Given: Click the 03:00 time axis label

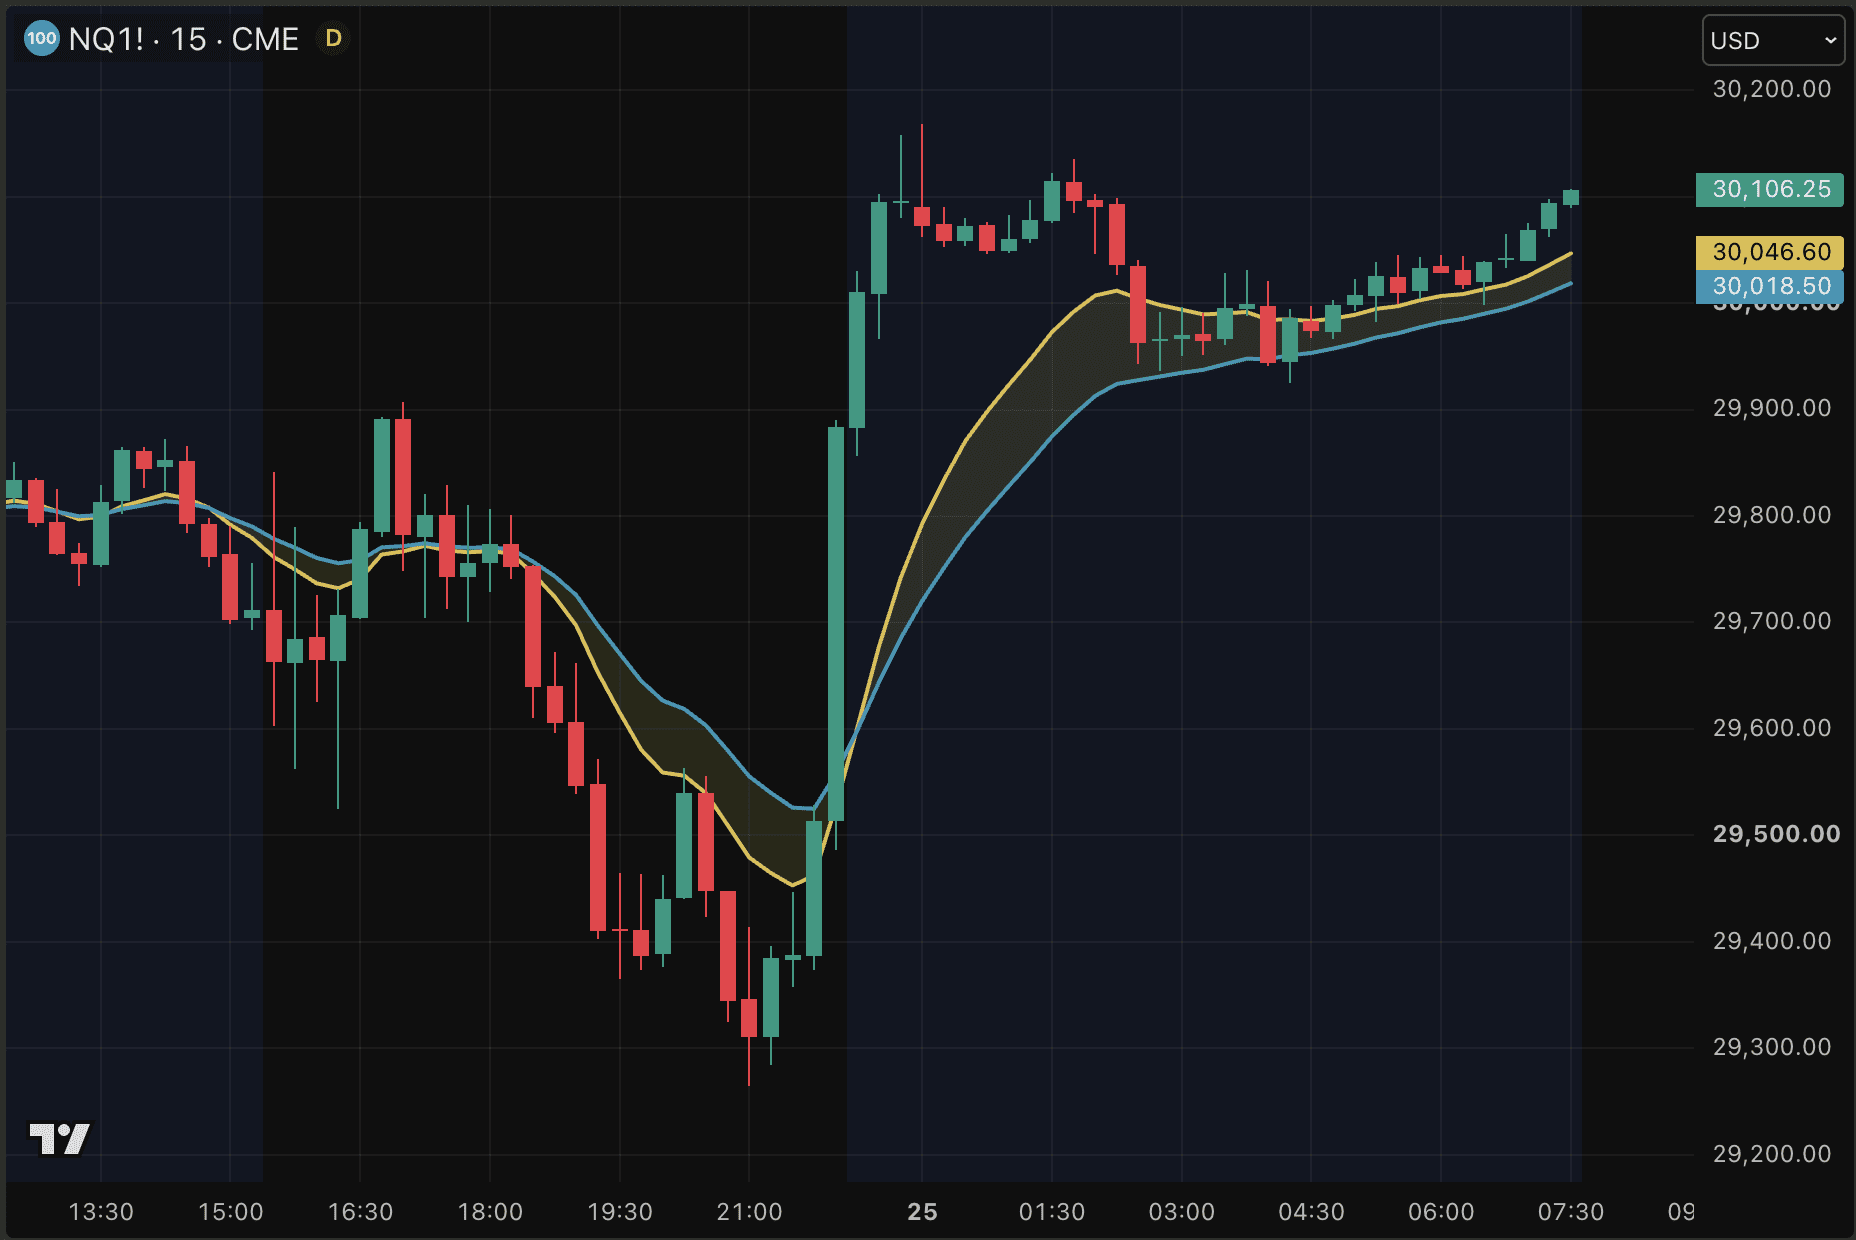Looking at the screenshot, I should pos(1182,1212).
